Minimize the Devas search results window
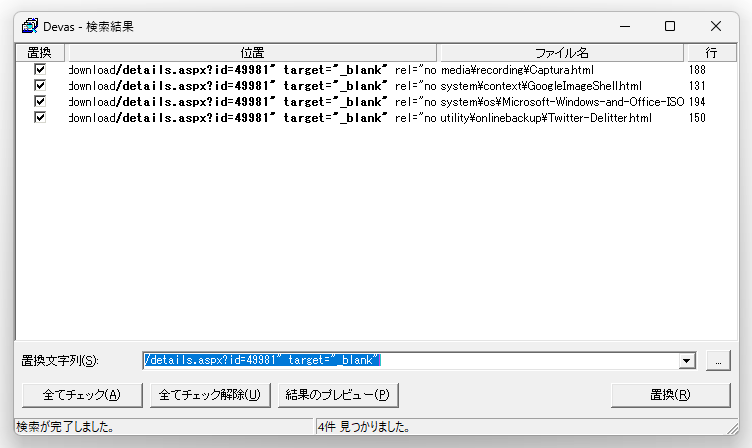 [x=624, y=26]
